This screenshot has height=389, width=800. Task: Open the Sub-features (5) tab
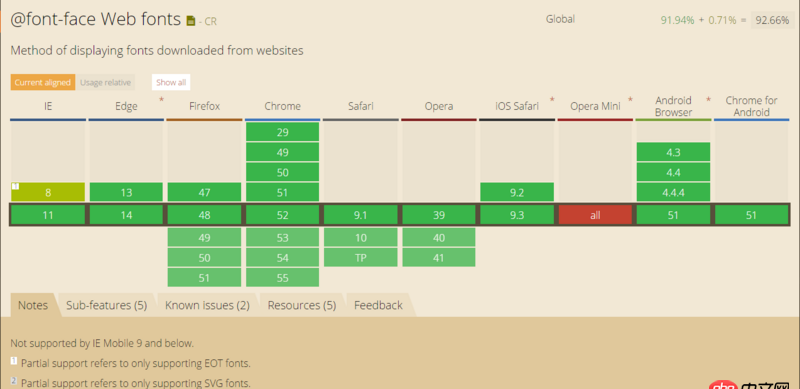pos(107,305)
